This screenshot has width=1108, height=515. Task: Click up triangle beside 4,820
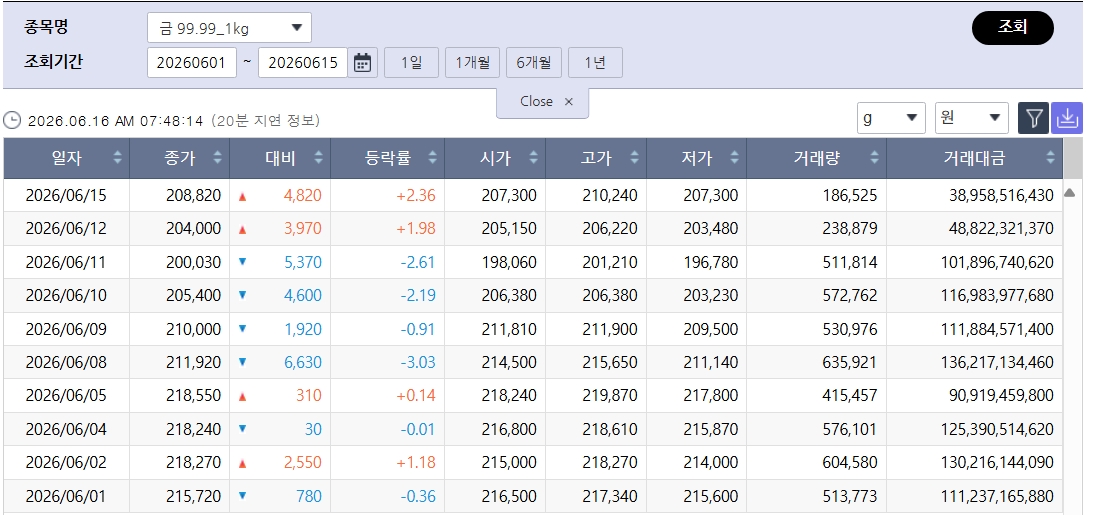[x=242, y=196]
